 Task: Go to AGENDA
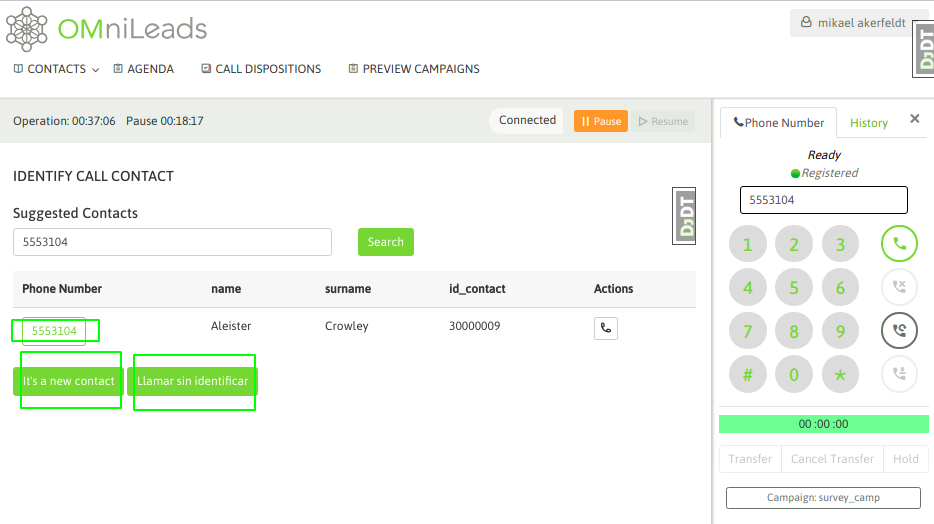click(x=144, y=69)
